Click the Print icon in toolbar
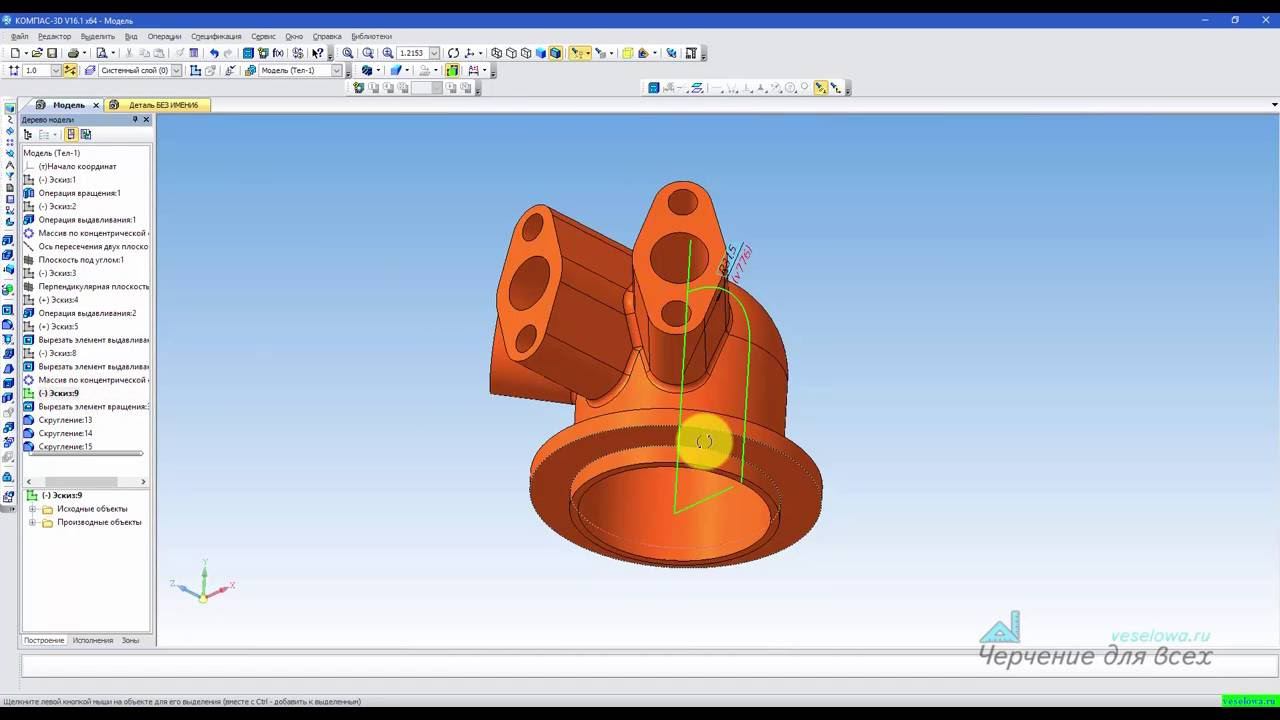 pos(73,53)
